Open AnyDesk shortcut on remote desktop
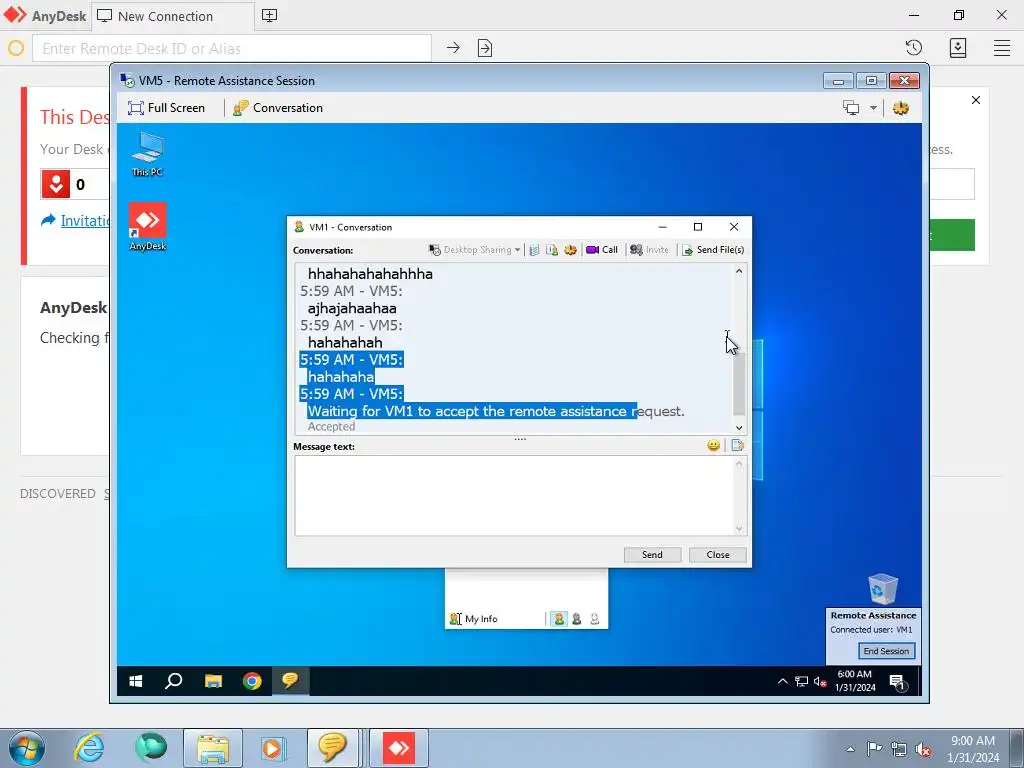Viewport: 1024px width, 768px height. point(148,227)
